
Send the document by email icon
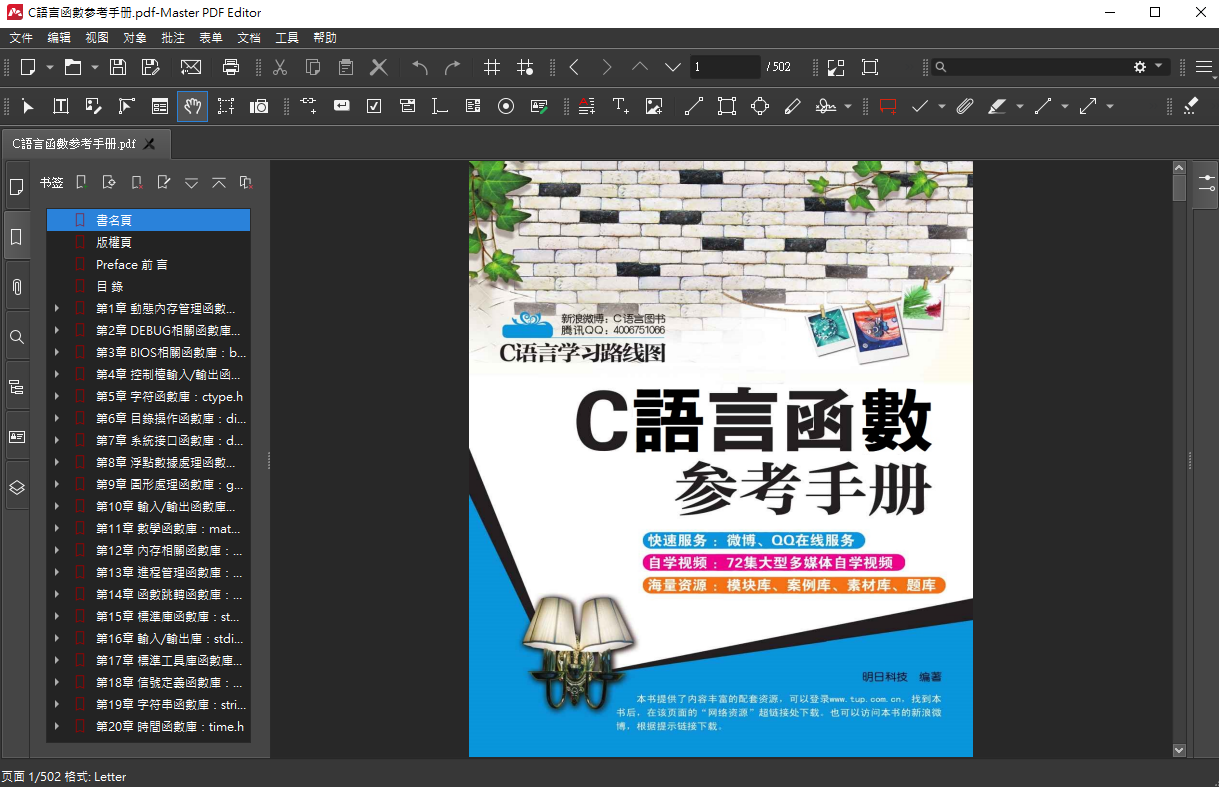191,67
